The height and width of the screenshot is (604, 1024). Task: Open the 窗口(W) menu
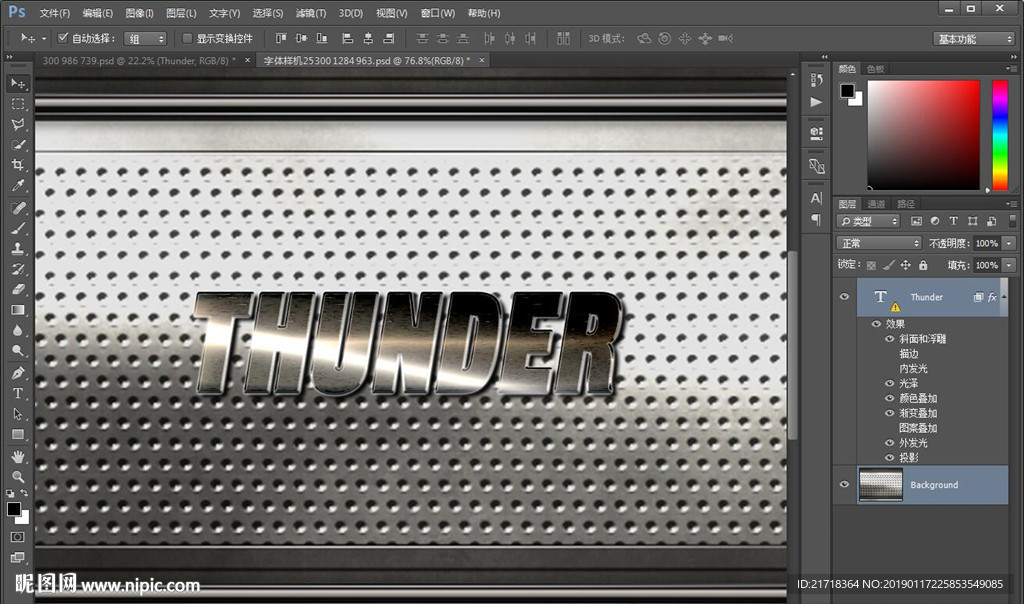coord(438,13)
